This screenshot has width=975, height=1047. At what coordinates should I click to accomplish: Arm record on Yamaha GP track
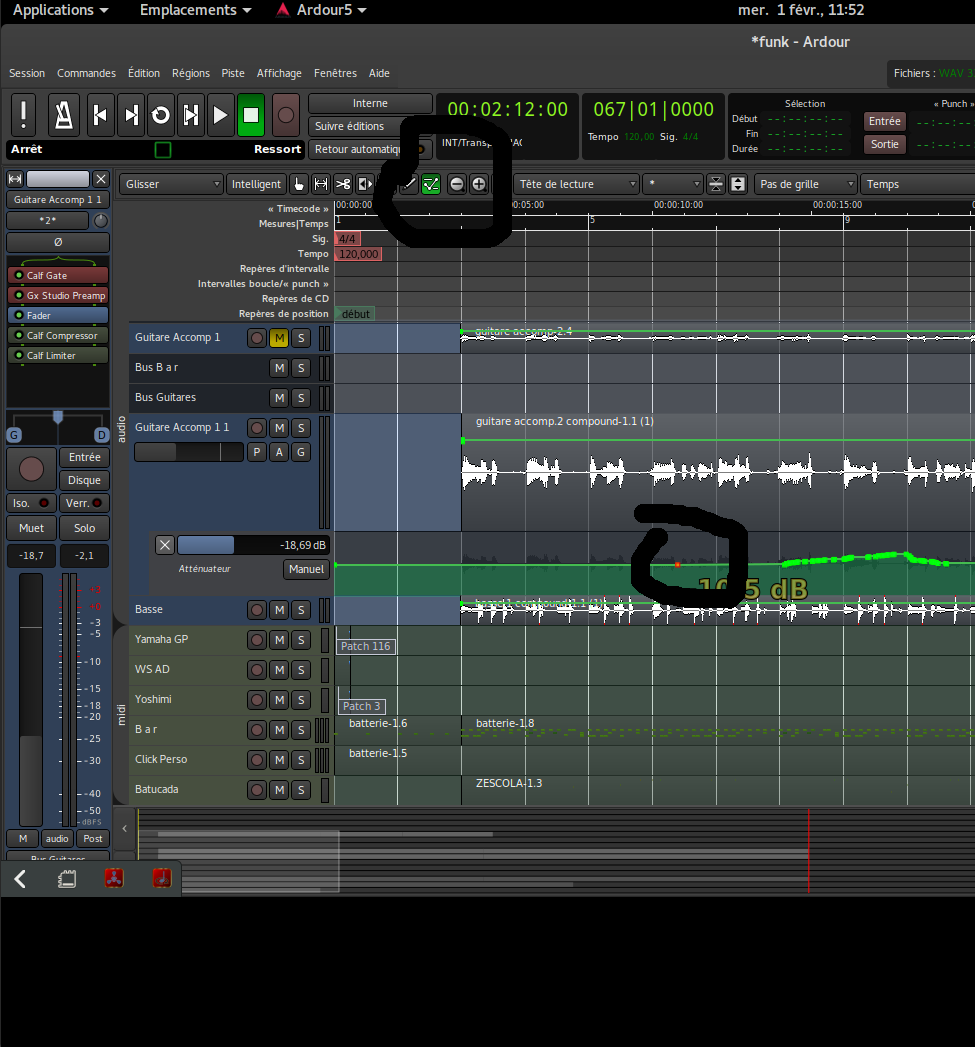click(257, 640)
